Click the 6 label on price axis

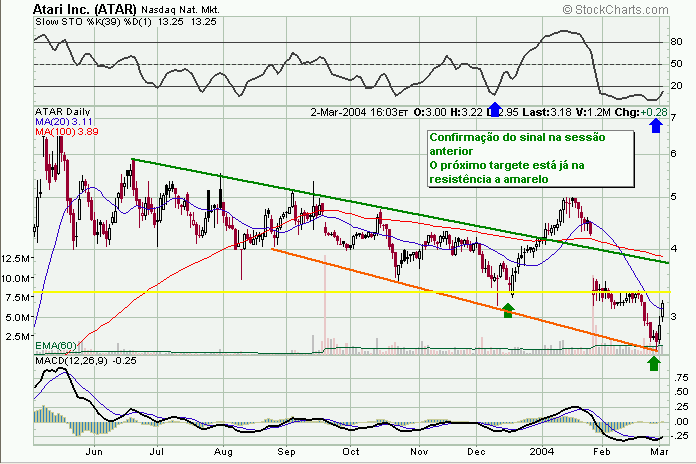[x=673, y=154]
